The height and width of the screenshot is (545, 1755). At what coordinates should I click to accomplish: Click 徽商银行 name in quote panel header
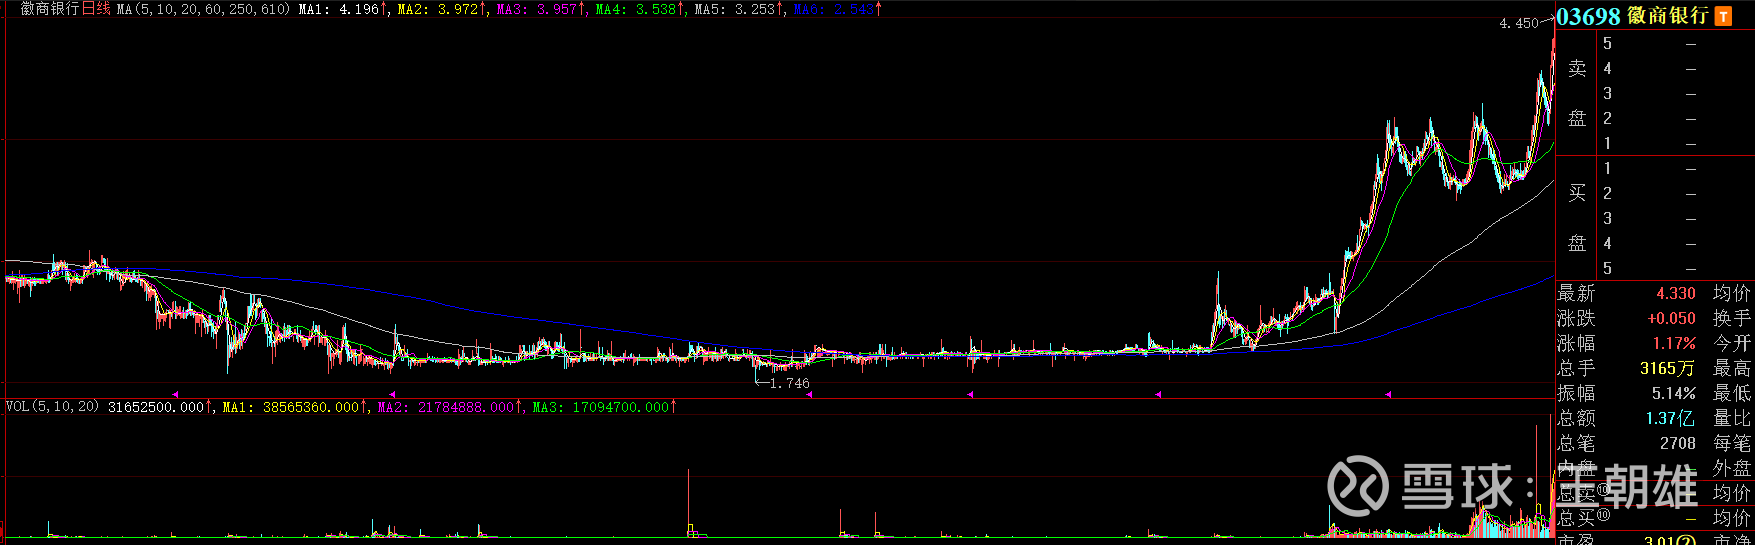point(1667,16)
